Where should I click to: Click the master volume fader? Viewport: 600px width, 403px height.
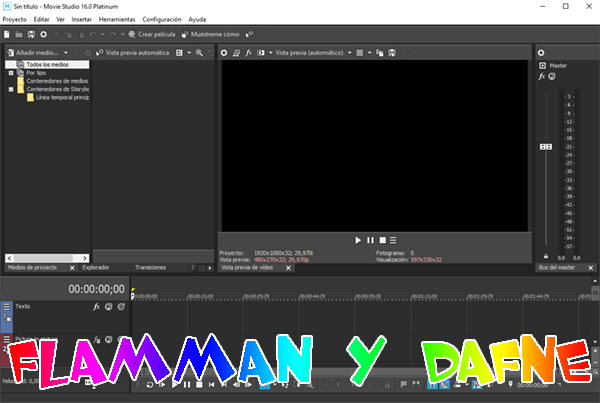point(546,147)
